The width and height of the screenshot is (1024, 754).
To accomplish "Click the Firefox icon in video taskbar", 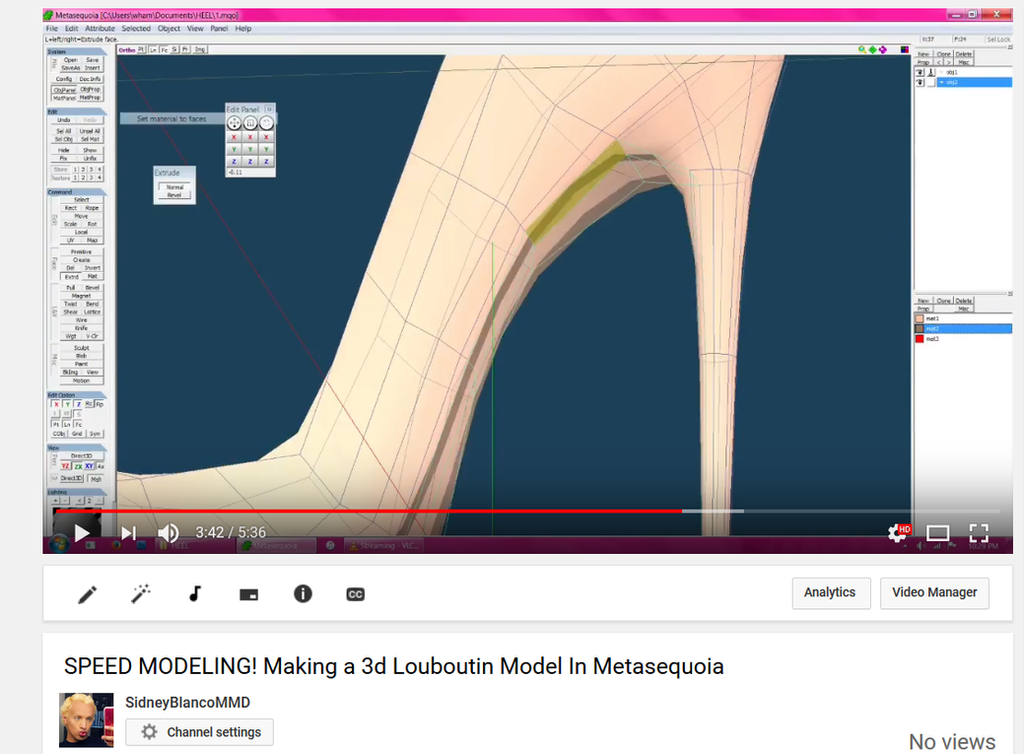I will (x=116, y=545).
